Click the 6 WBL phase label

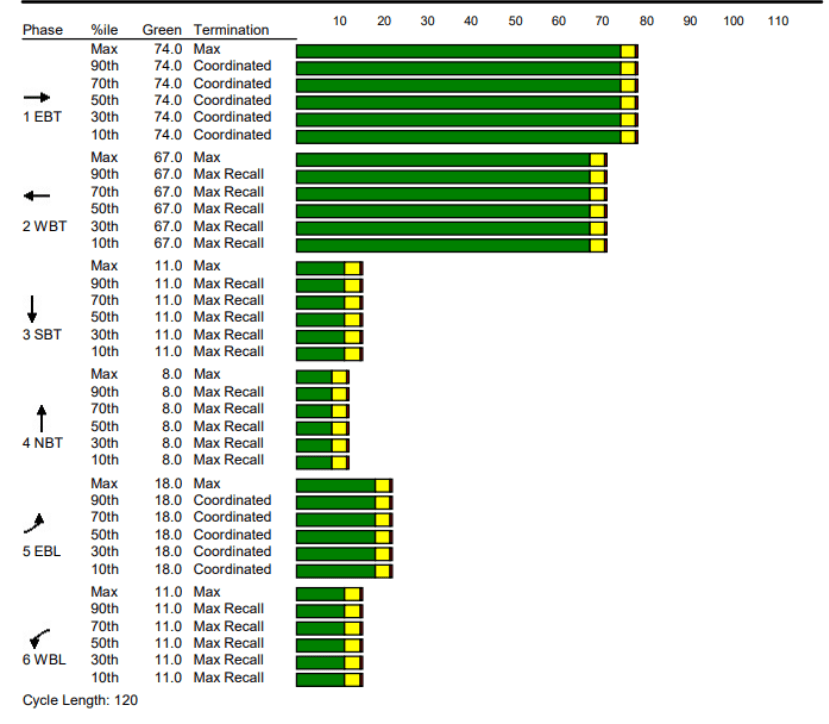tap(42, 660)
